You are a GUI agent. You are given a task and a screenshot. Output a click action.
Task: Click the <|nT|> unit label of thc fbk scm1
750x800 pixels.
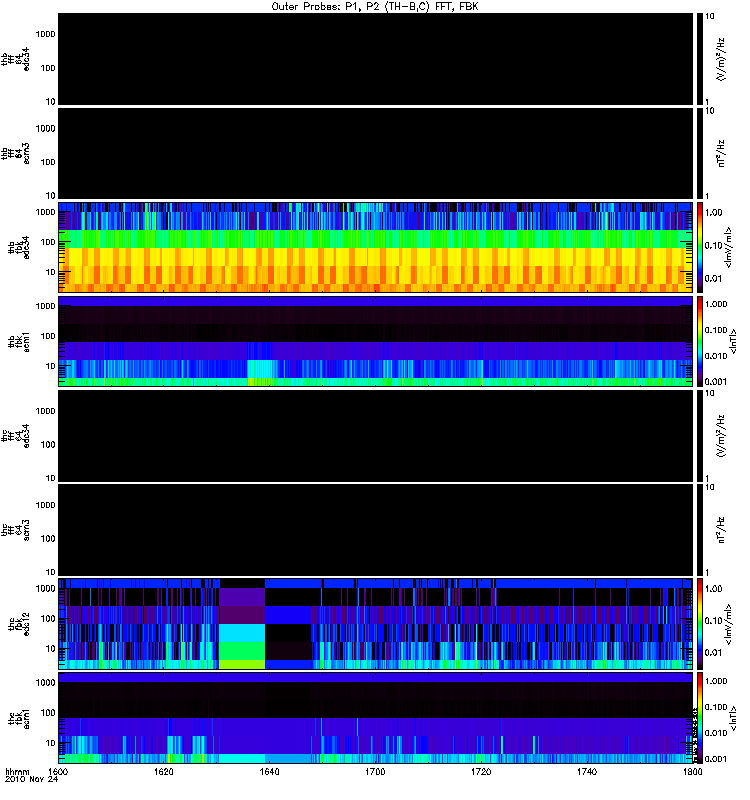(x=733, y=718)
